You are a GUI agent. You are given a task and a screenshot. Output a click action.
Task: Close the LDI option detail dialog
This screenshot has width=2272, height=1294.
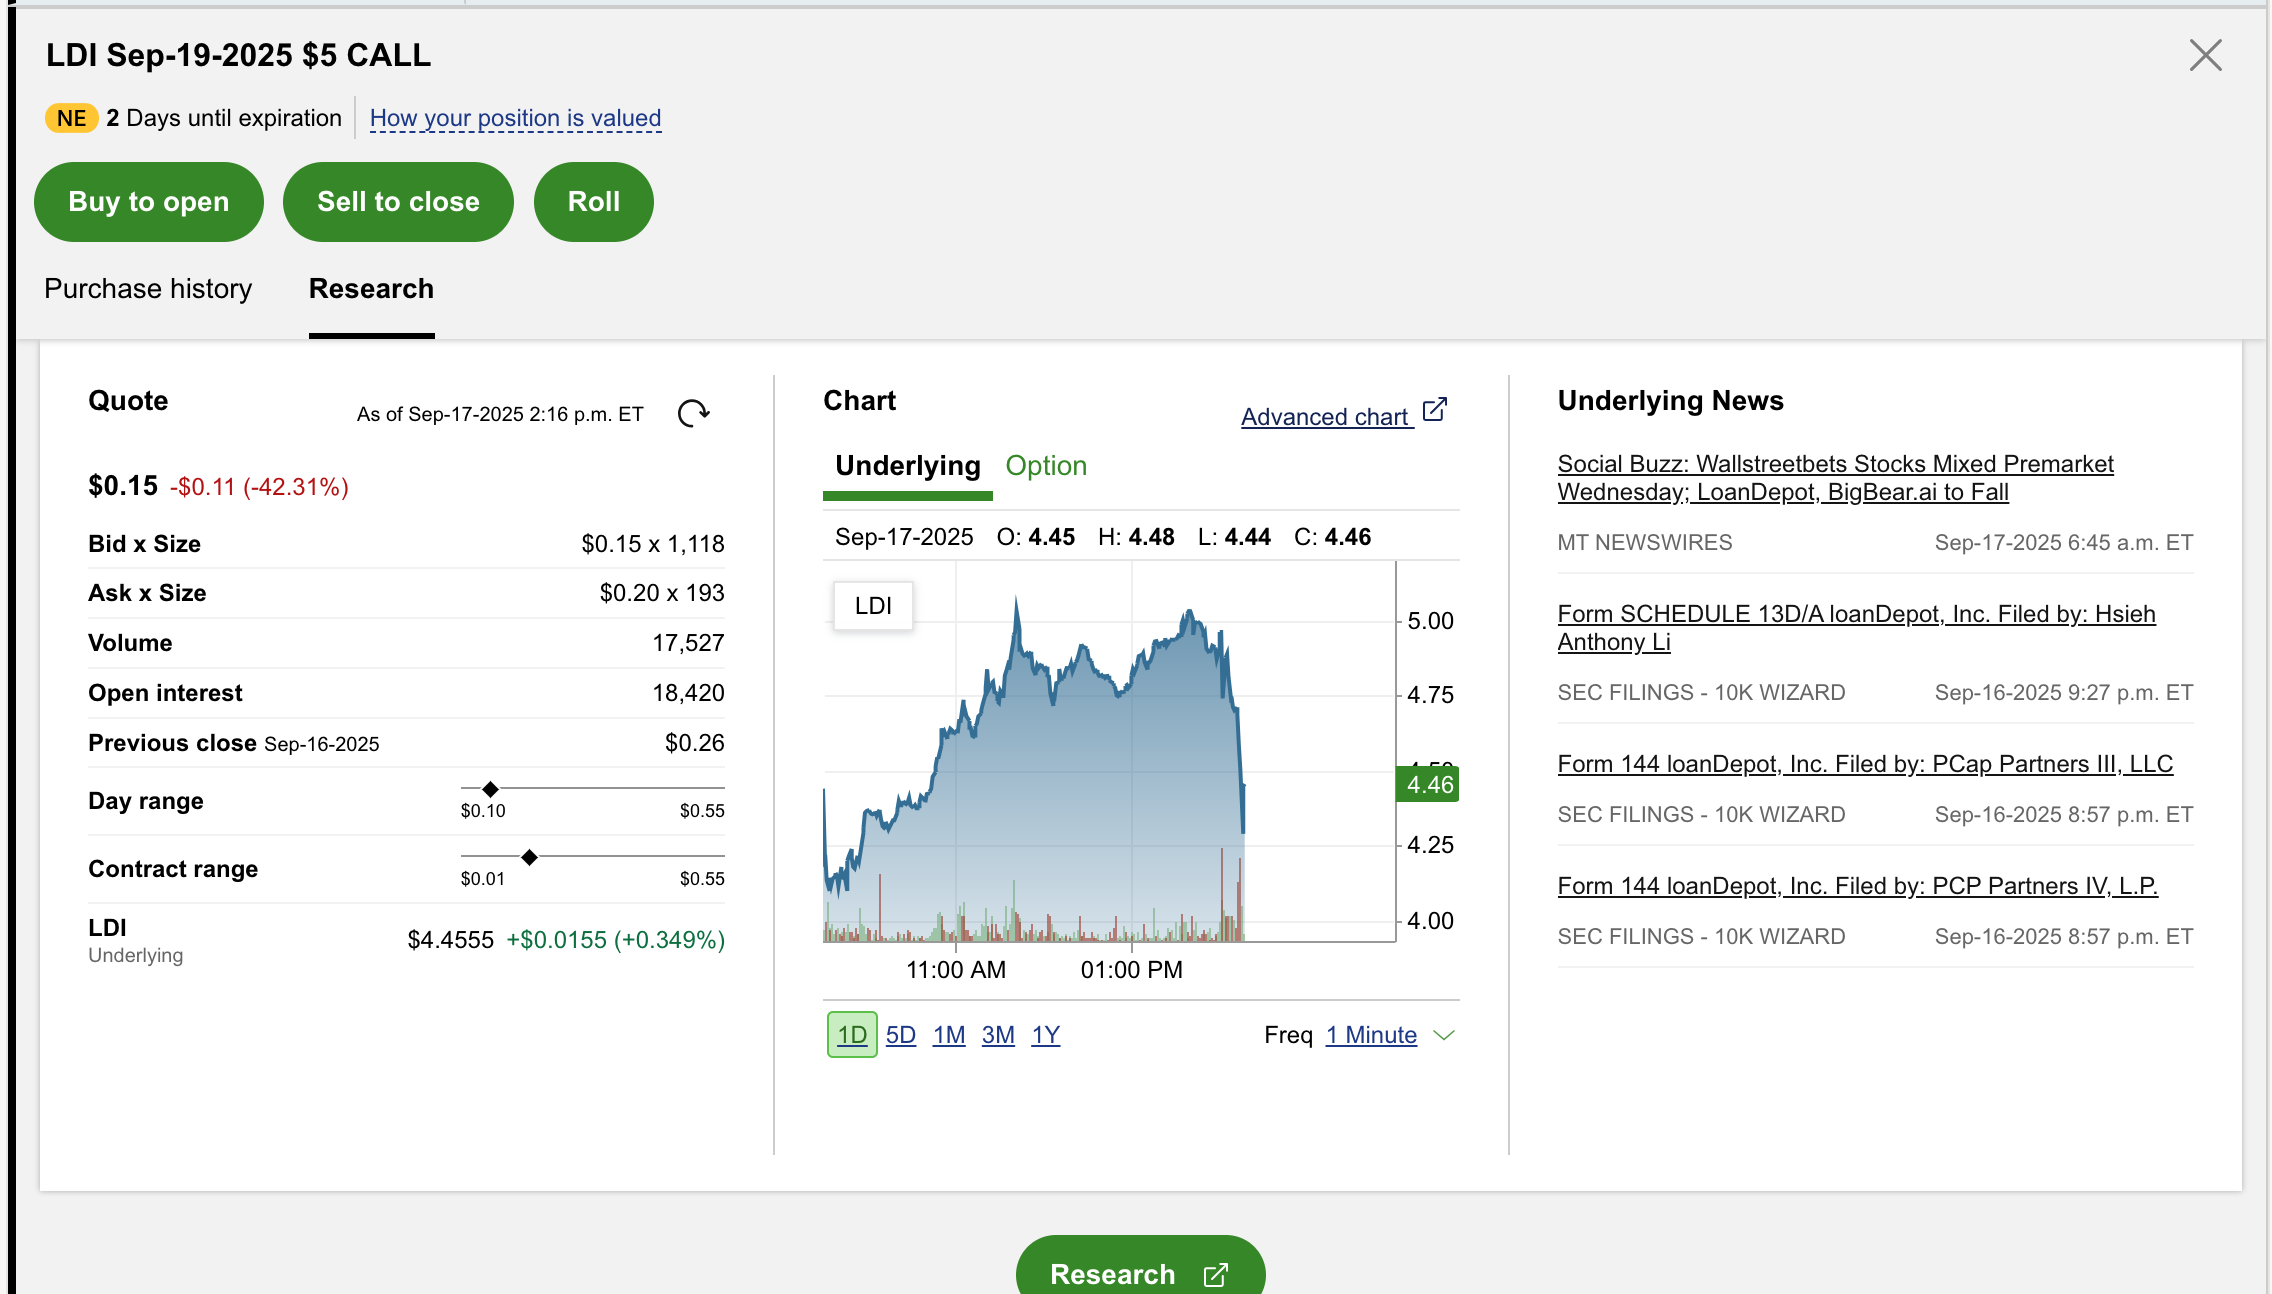[x=2205, y=55]
